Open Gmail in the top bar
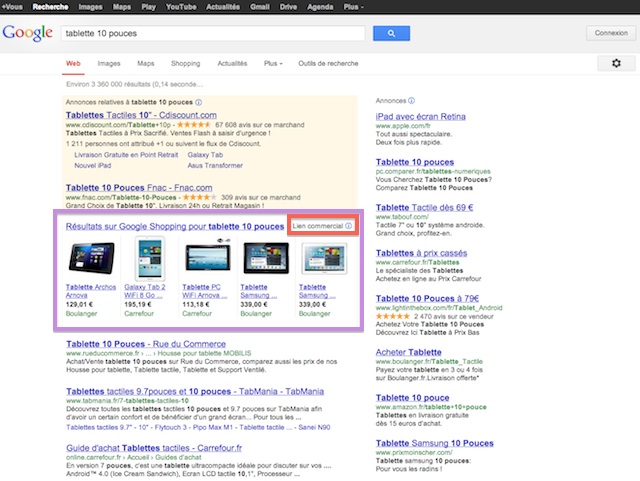This screenshot has width=640, height=481. point(260,7)
